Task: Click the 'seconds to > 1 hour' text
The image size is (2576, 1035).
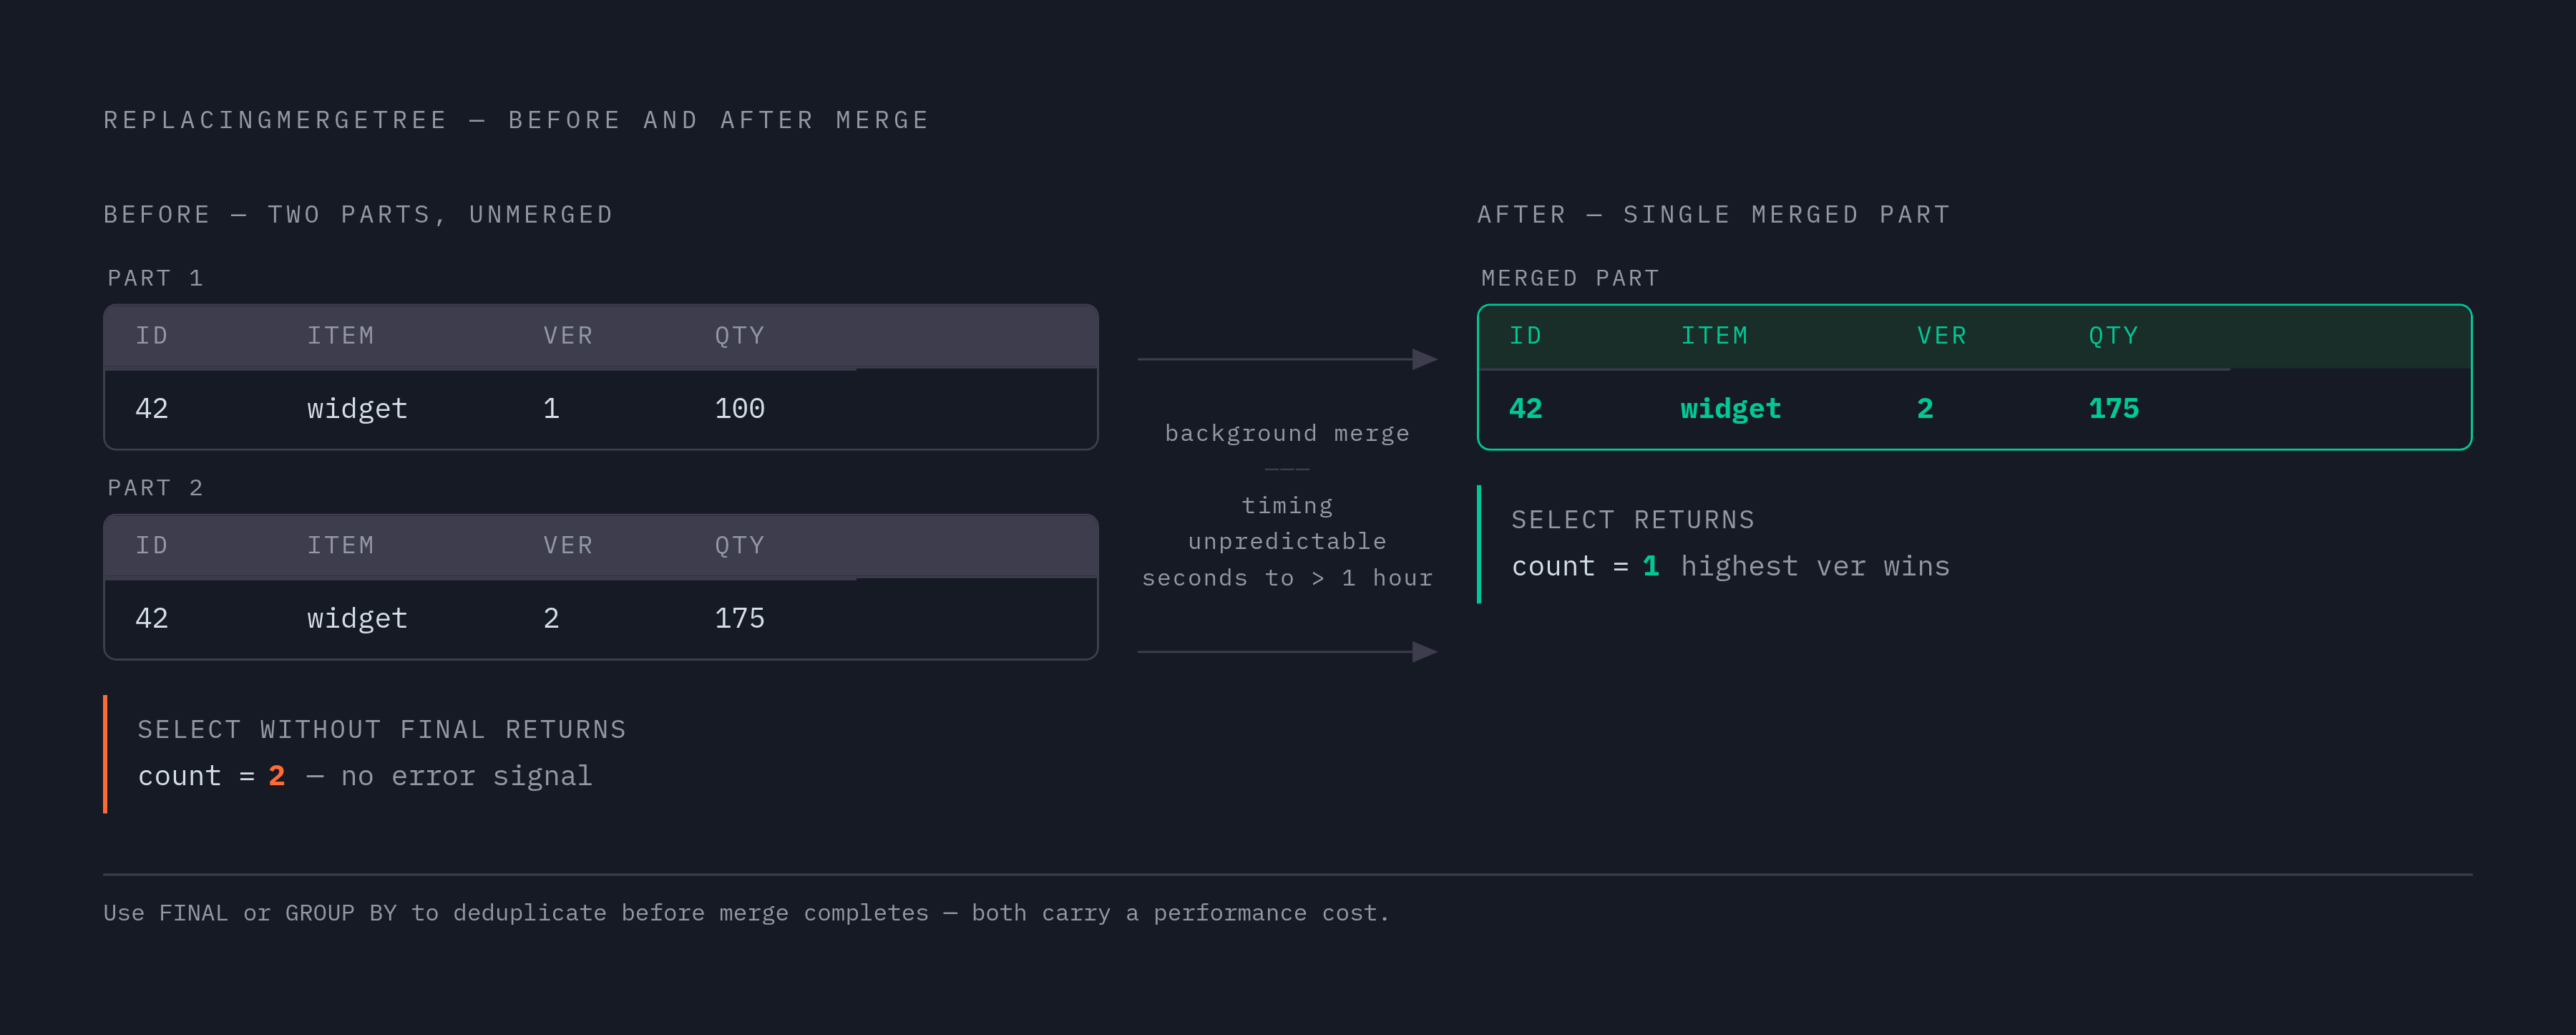Action: (1287, 578)
